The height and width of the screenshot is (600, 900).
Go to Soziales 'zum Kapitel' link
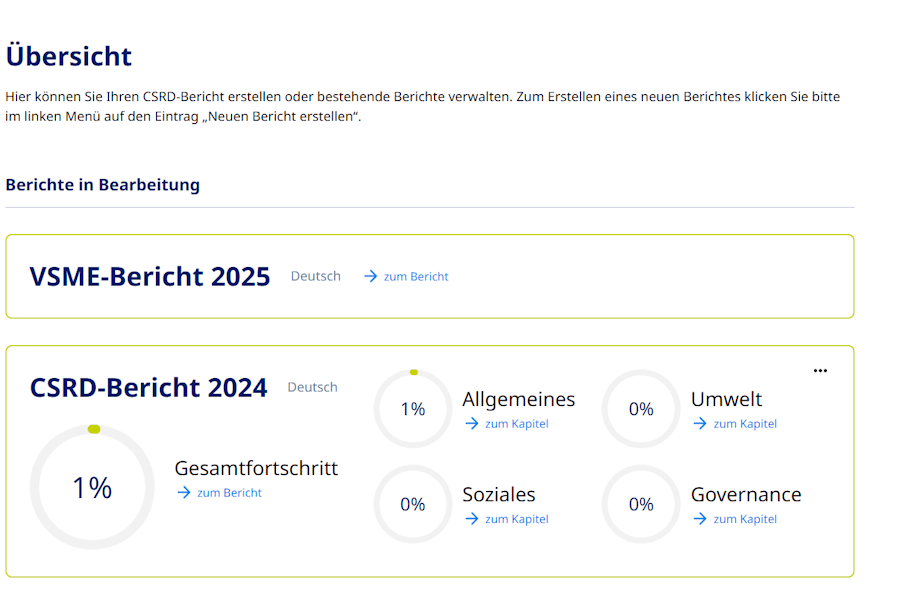point(516,518)
